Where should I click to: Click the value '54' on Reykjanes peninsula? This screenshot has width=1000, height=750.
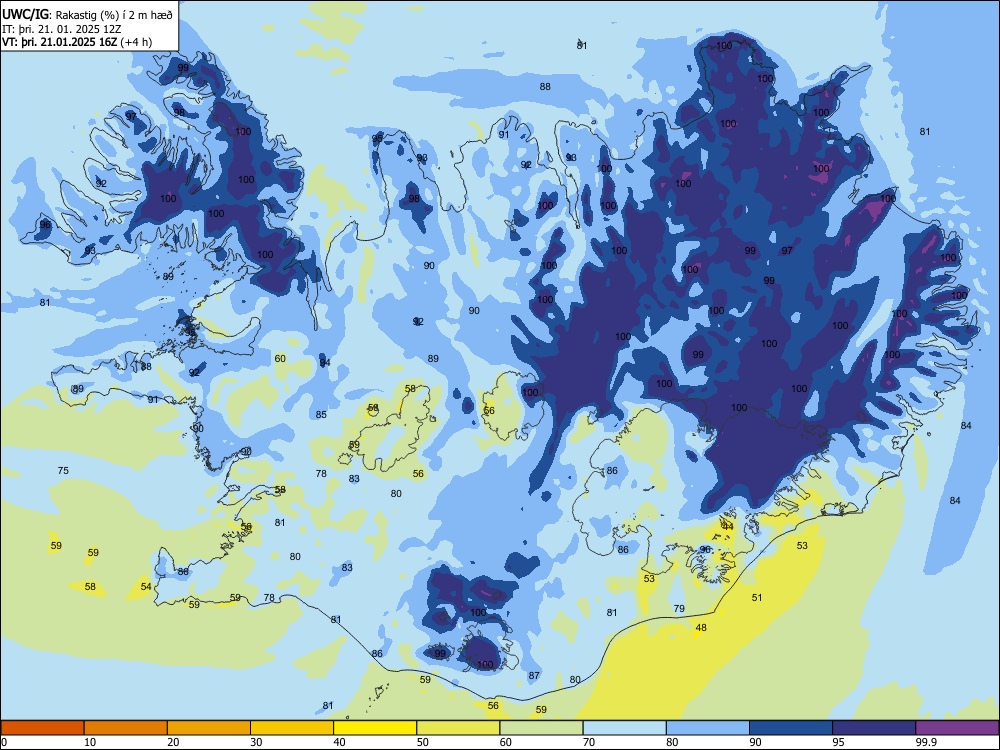click(x=146, y=586)
